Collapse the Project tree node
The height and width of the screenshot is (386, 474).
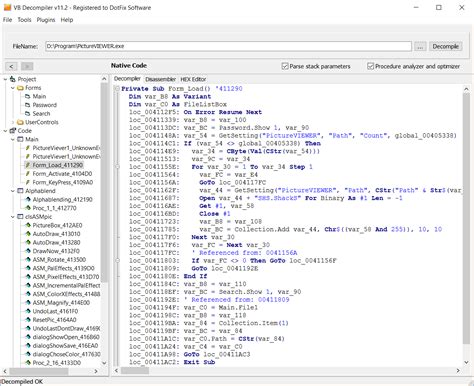point(5,79)
